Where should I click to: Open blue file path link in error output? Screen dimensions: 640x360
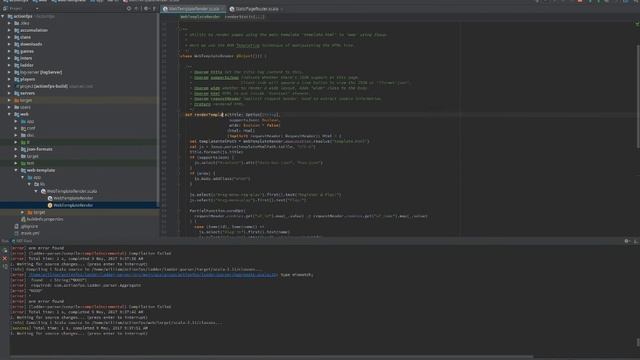[153, 275]
